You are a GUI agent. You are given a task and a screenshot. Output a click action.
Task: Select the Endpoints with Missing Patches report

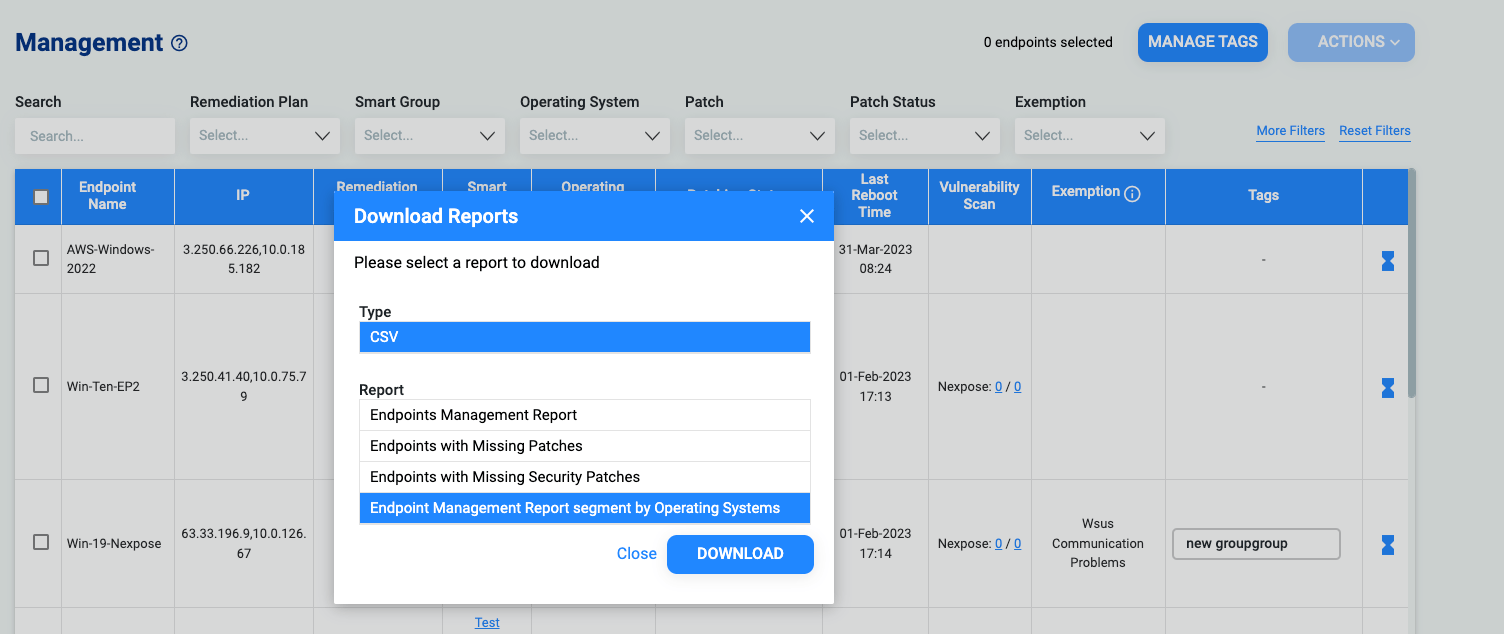584,445
